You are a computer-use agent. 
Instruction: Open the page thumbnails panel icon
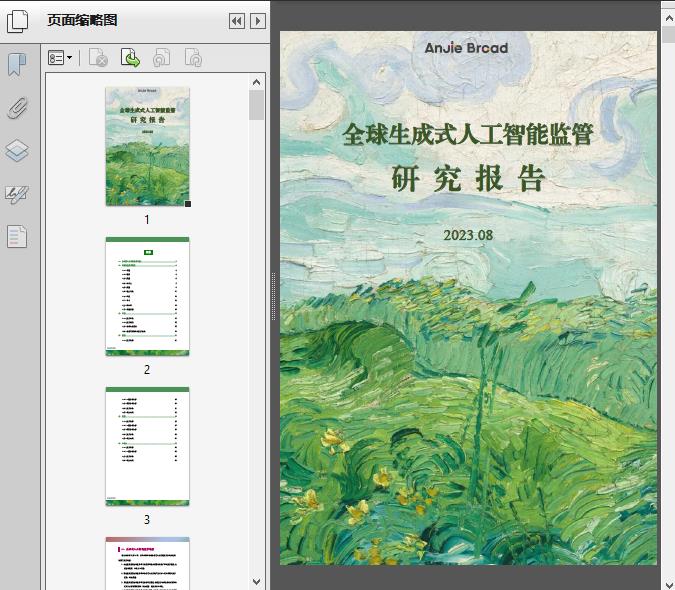coord(18,20)
